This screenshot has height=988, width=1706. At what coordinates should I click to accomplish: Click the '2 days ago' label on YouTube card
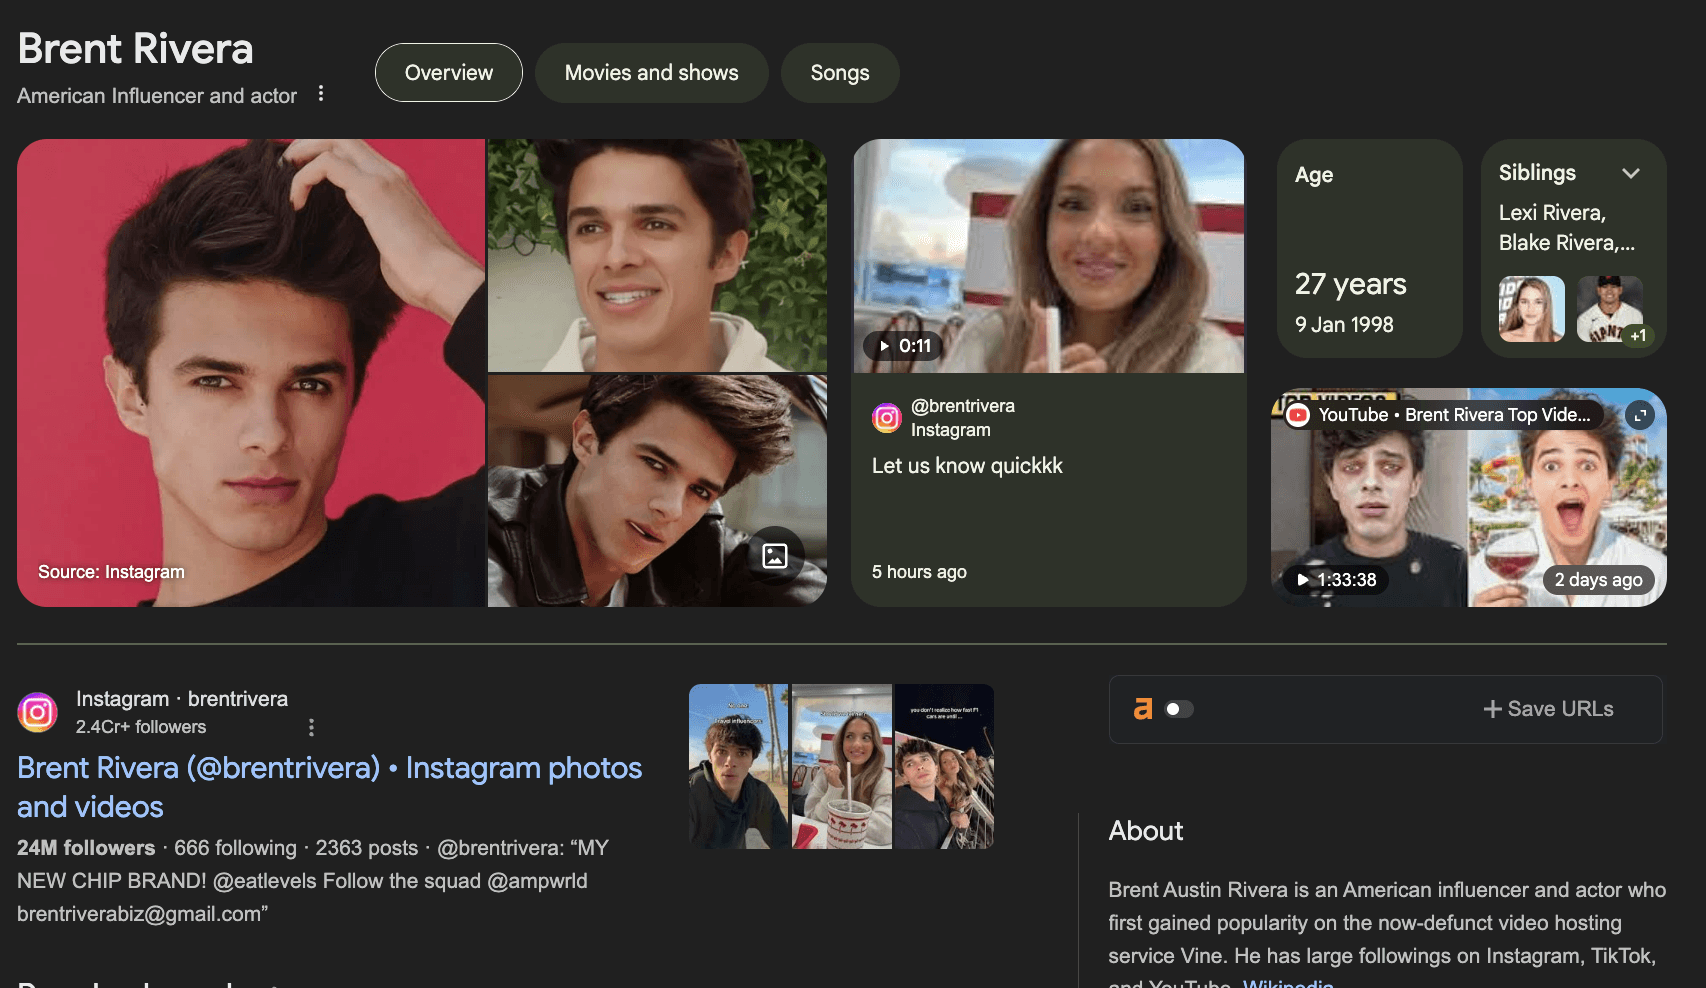coord(1598,580)
